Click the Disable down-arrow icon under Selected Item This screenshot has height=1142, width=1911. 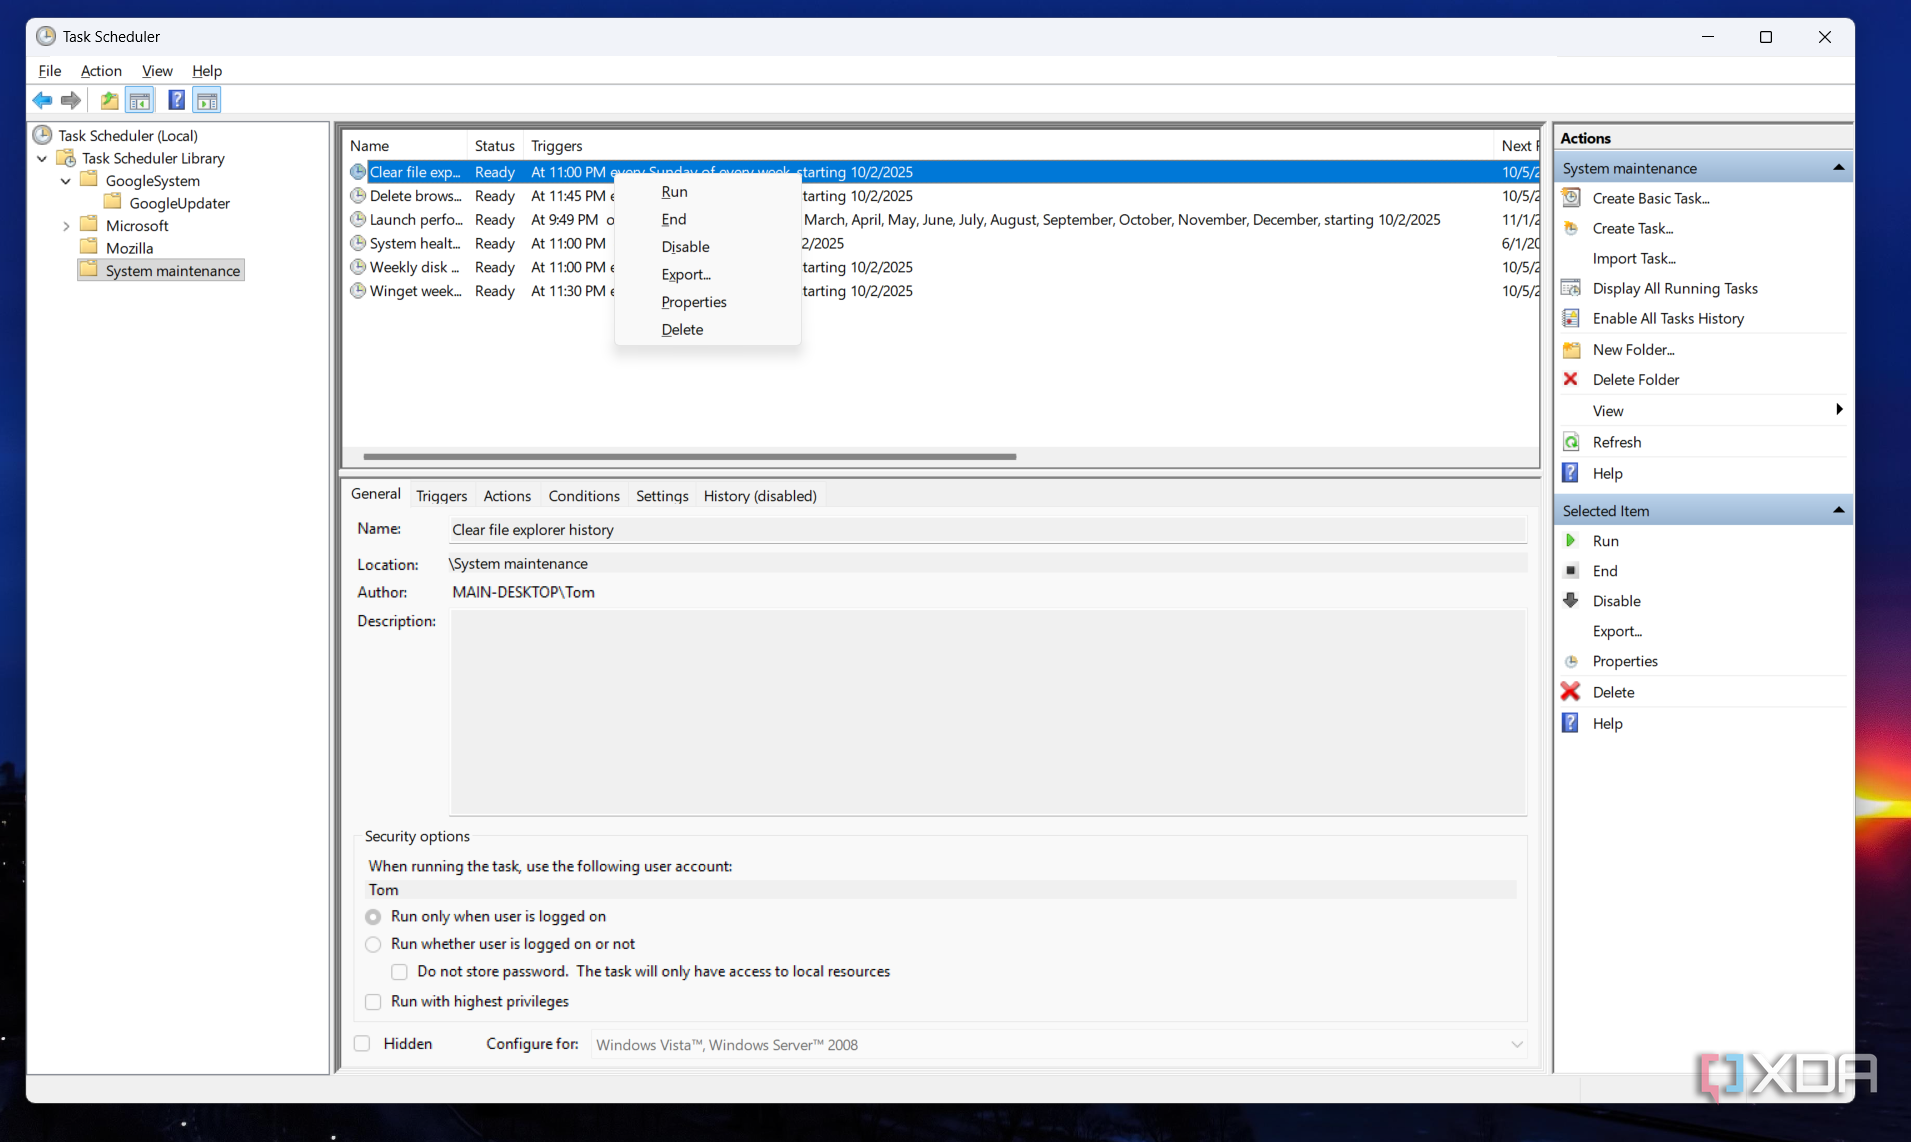click(x=1571, y=600)
